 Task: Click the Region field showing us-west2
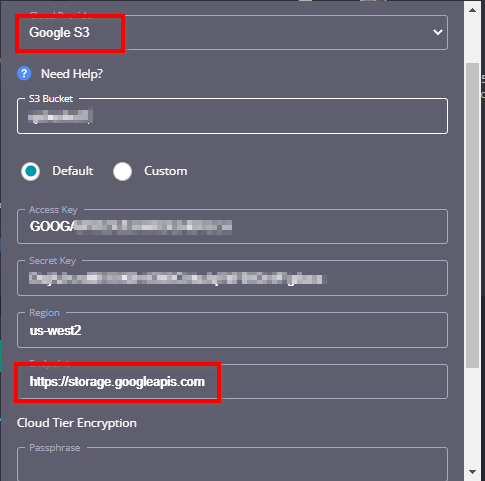pyautogui.click(x=232, y=330)
